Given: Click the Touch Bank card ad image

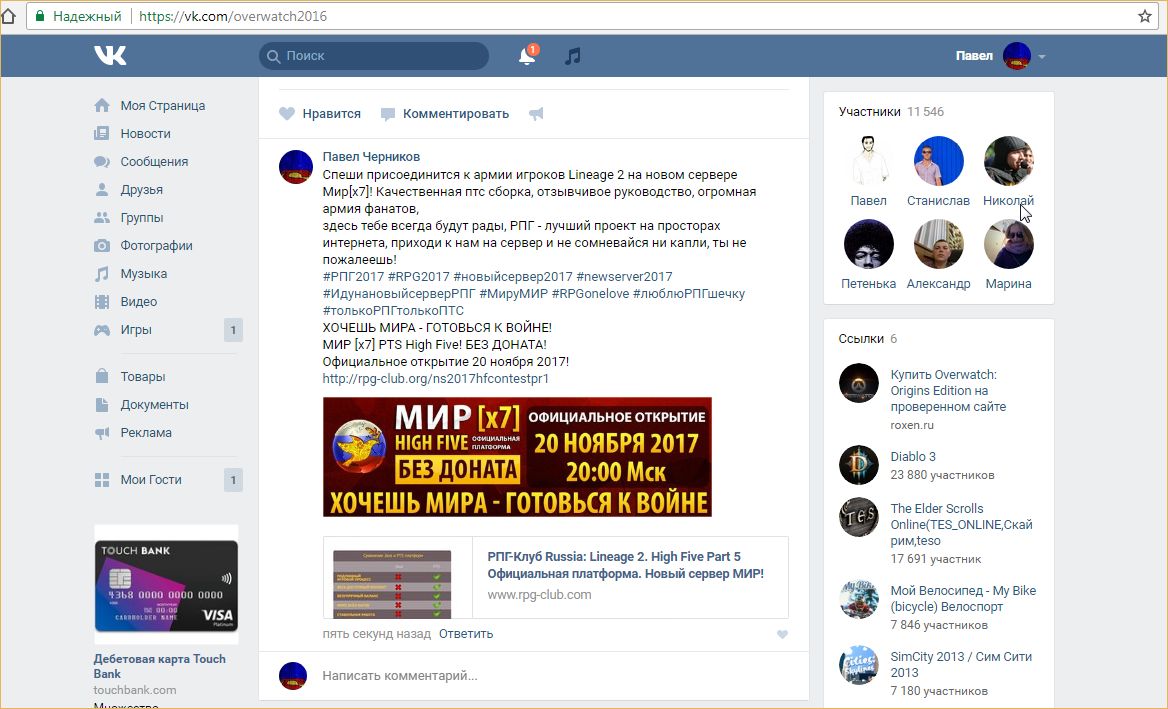Looking at the screenshot, I should [x=166, y=585].
